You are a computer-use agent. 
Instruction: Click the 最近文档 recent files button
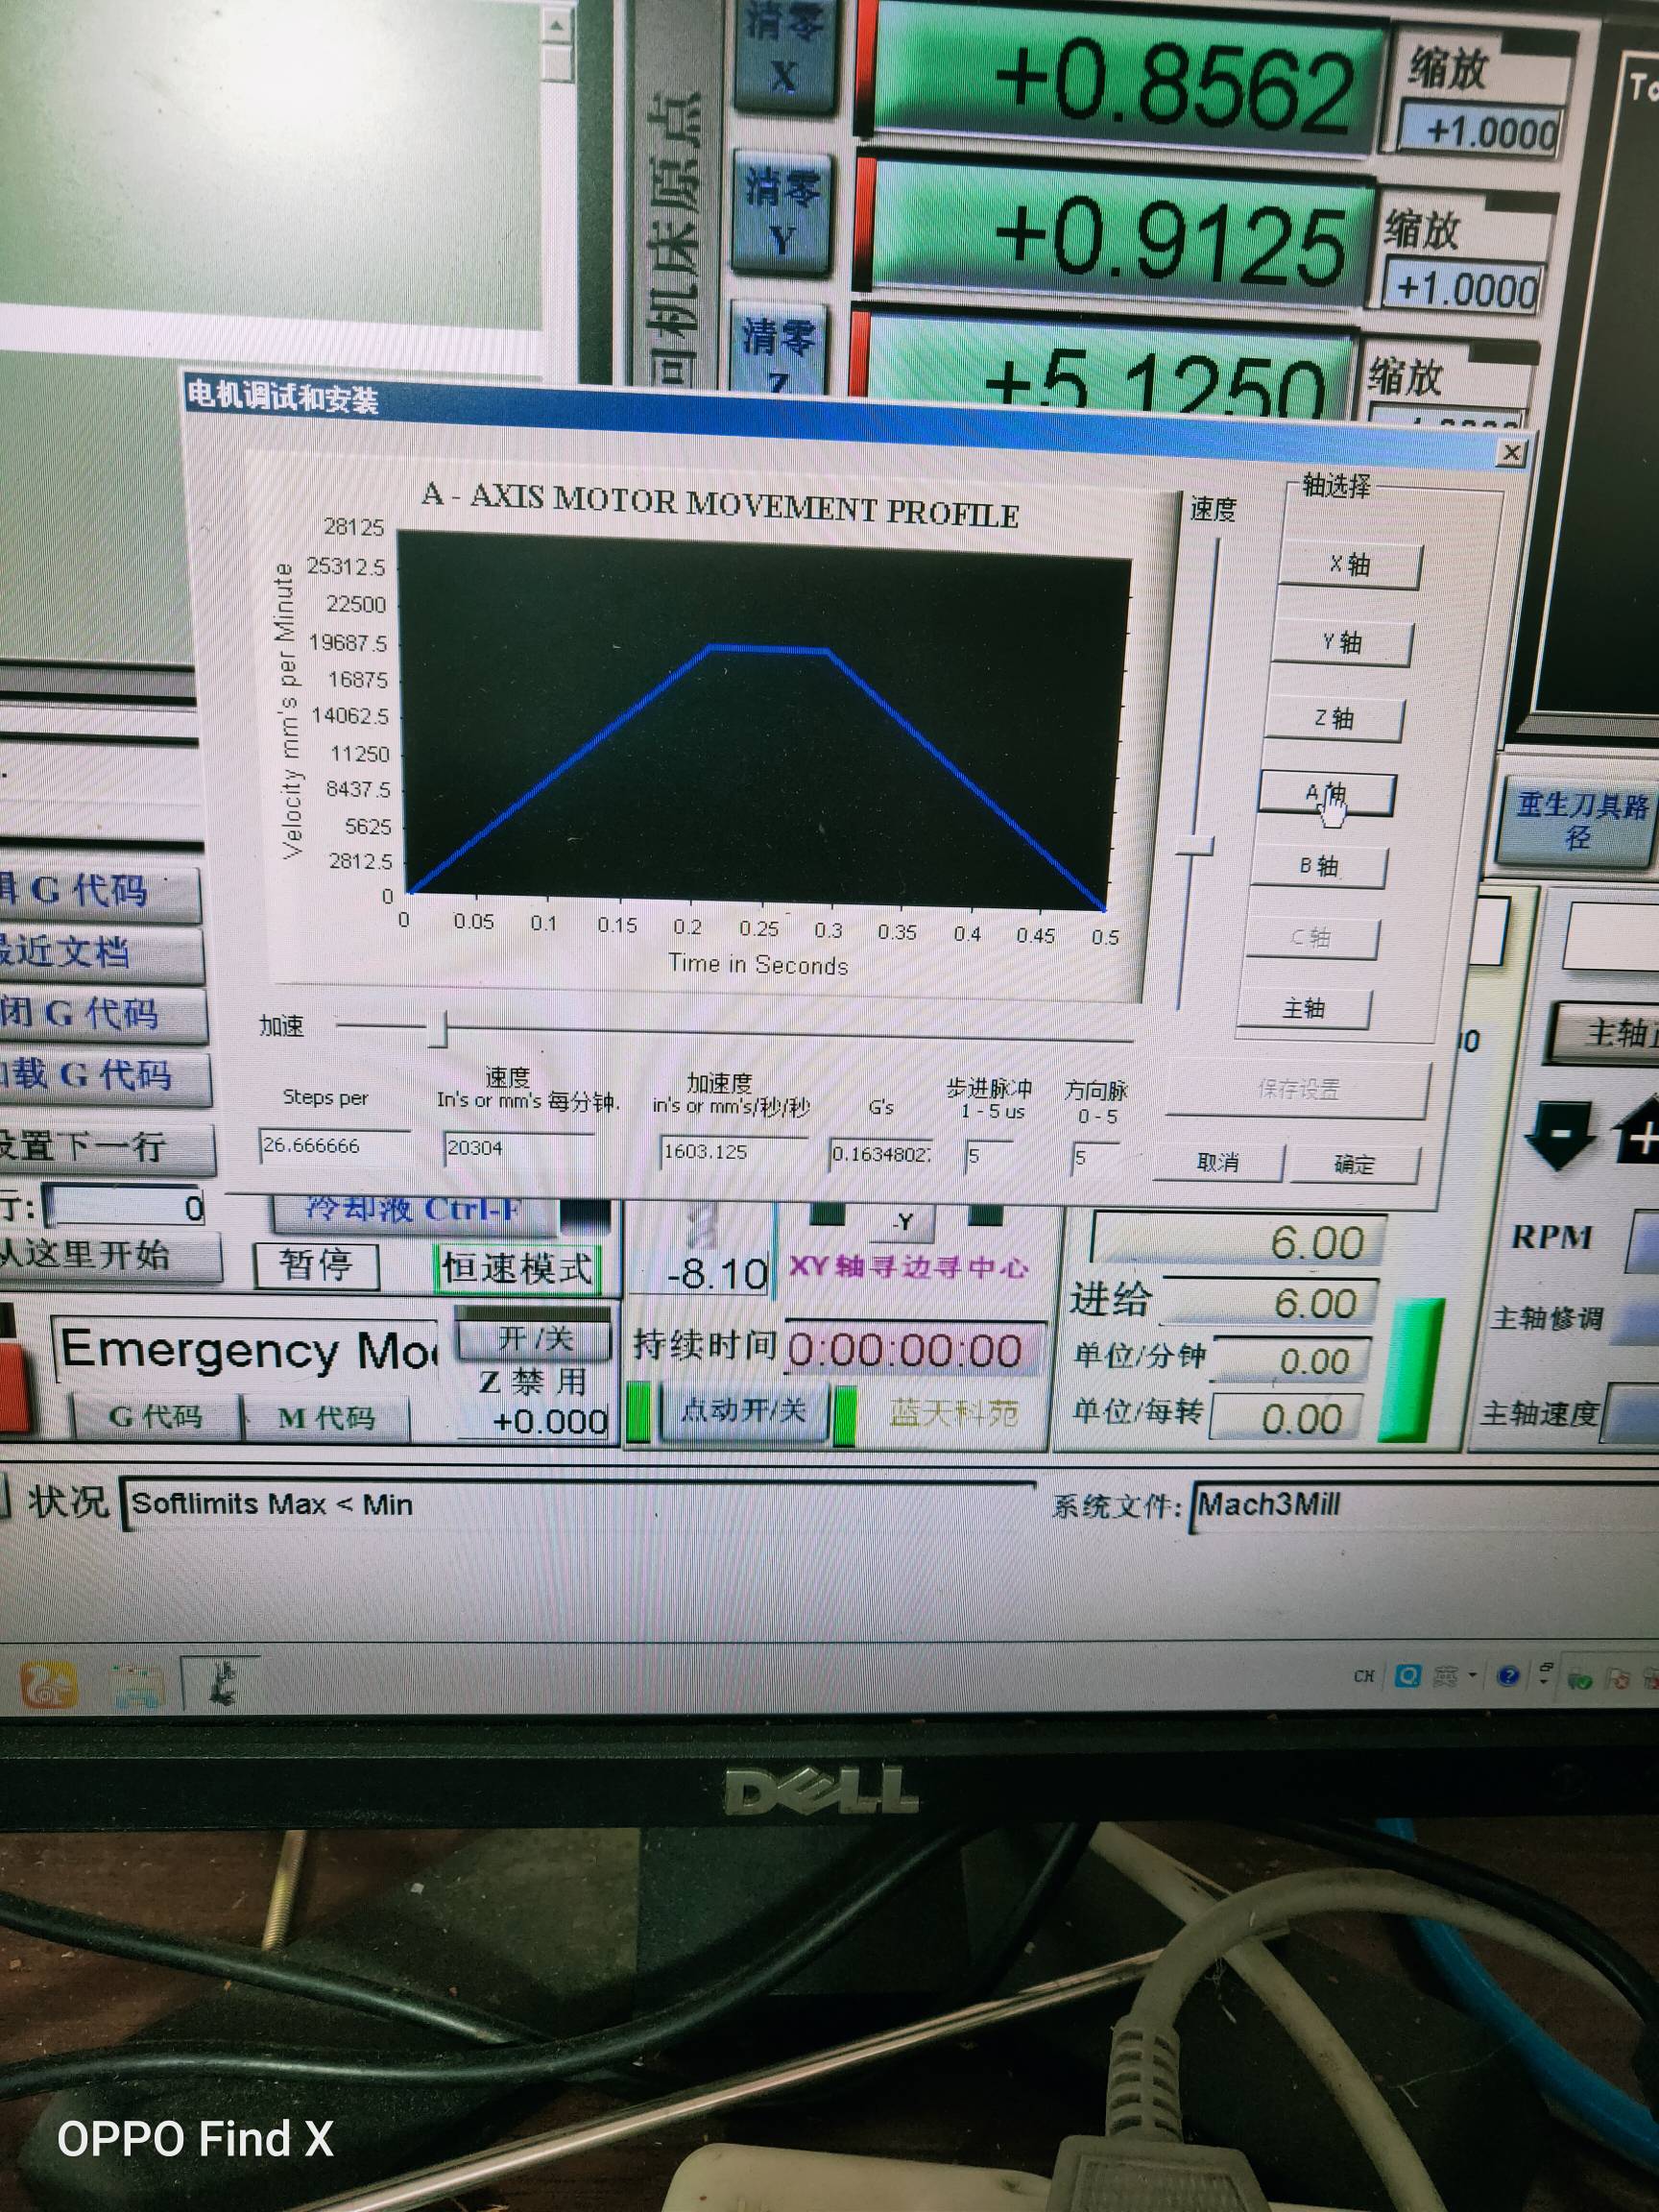pos(100,952)
